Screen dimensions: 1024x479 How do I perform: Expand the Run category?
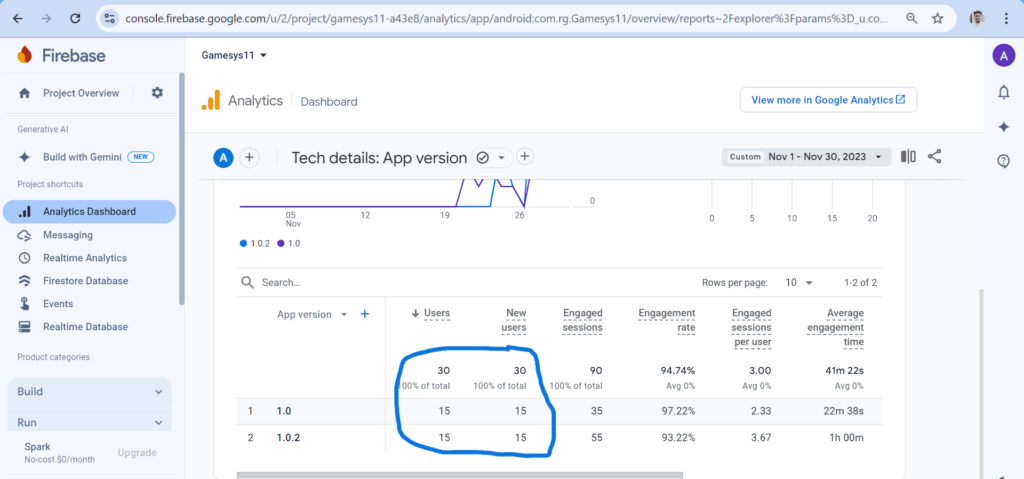tap(89, 423)
